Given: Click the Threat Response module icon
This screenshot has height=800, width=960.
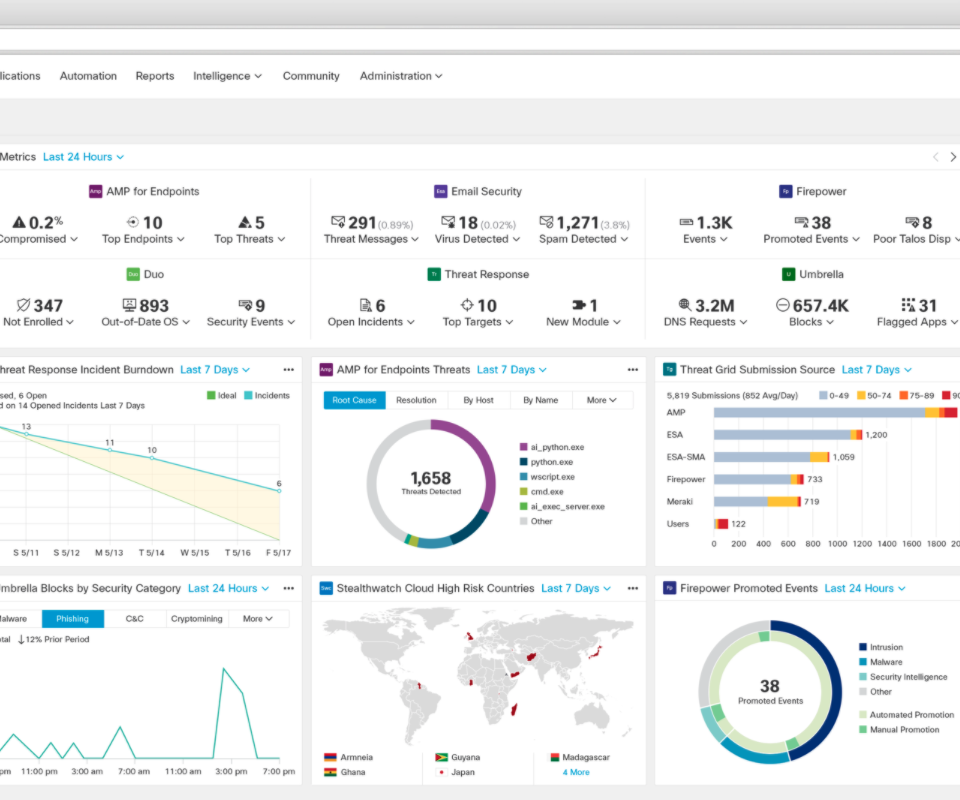Looking at the screenshot, I should 433,274.
